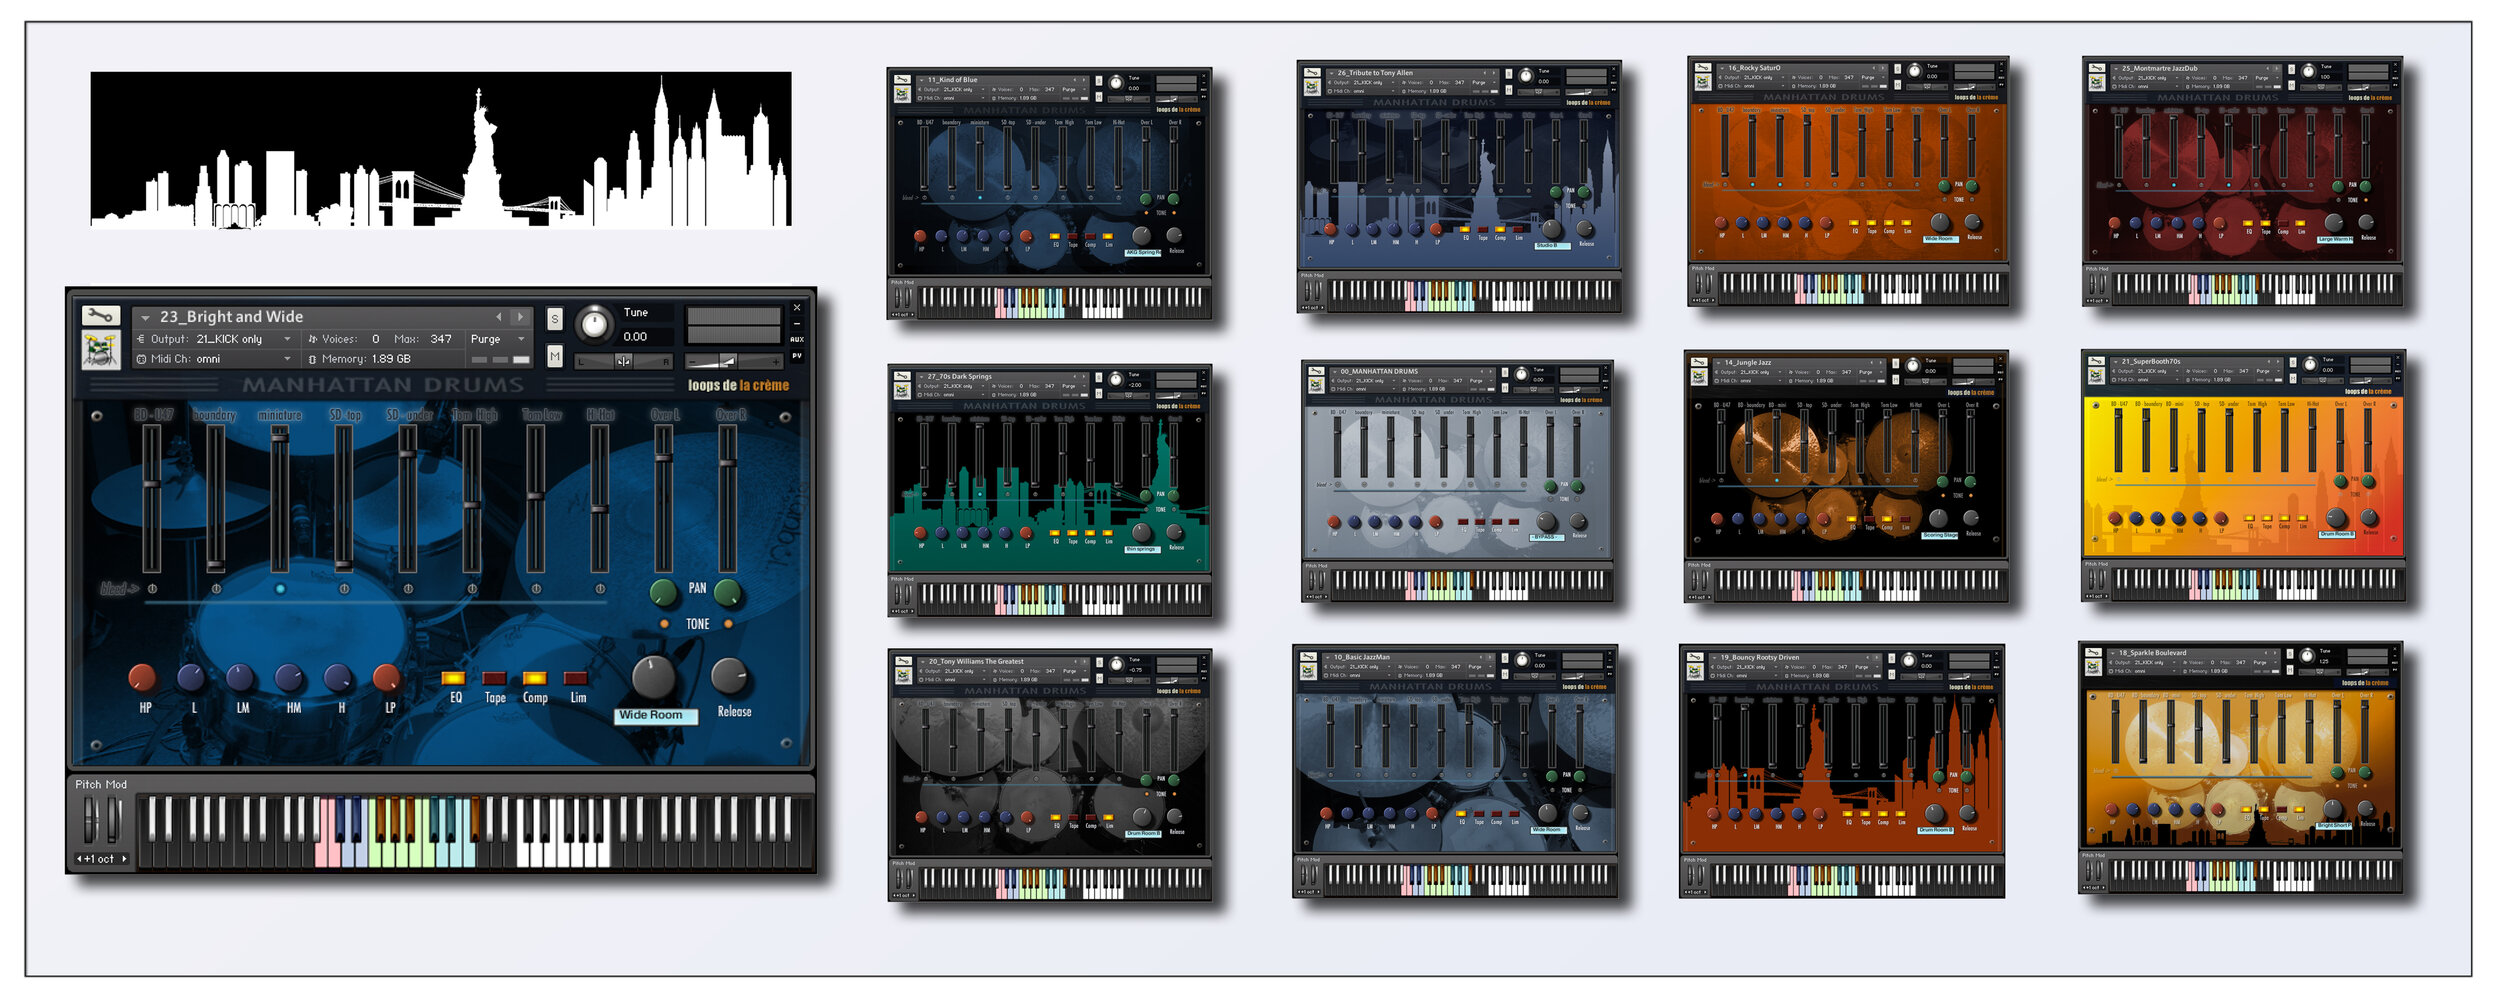This screenshot has width=2500, height=1001.
Task: Toggle bleed button under boundary fader
Action: 216,589
